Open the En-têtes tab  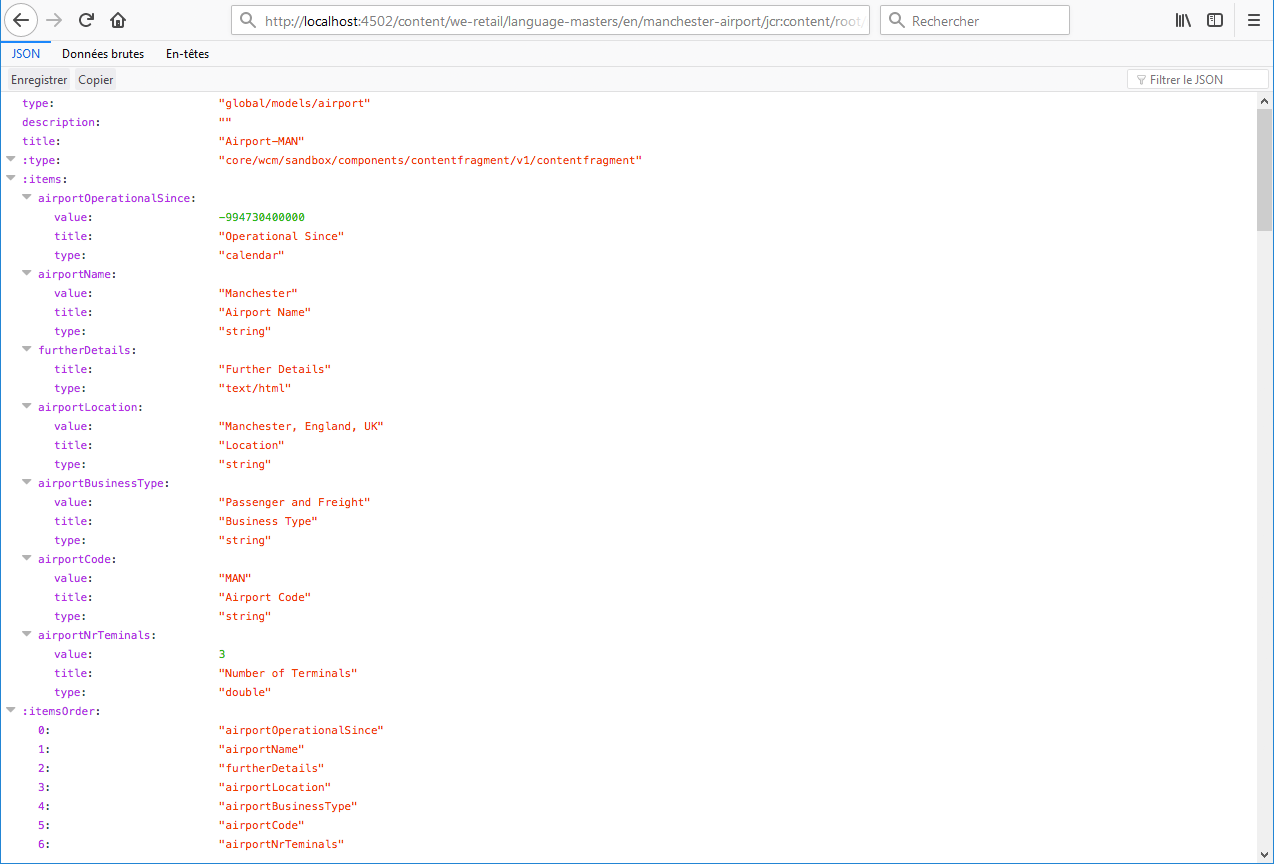tap(188, 54)
